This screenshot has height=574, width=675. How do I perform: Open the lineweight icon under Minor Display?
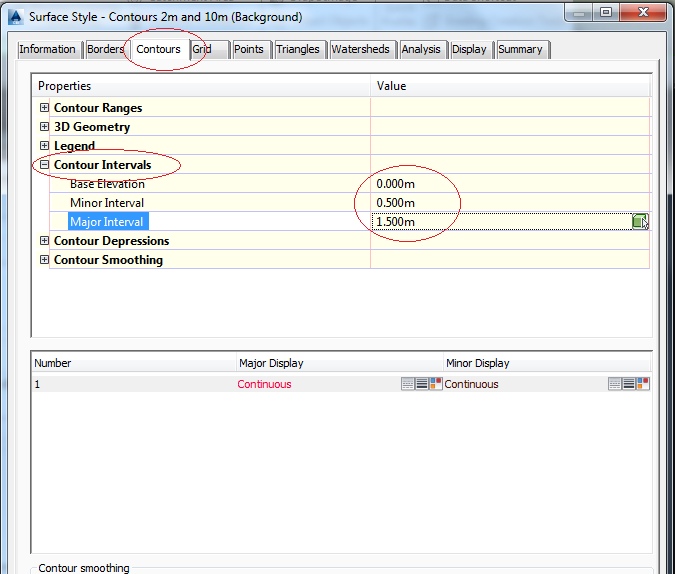click(x=629, y=384)
